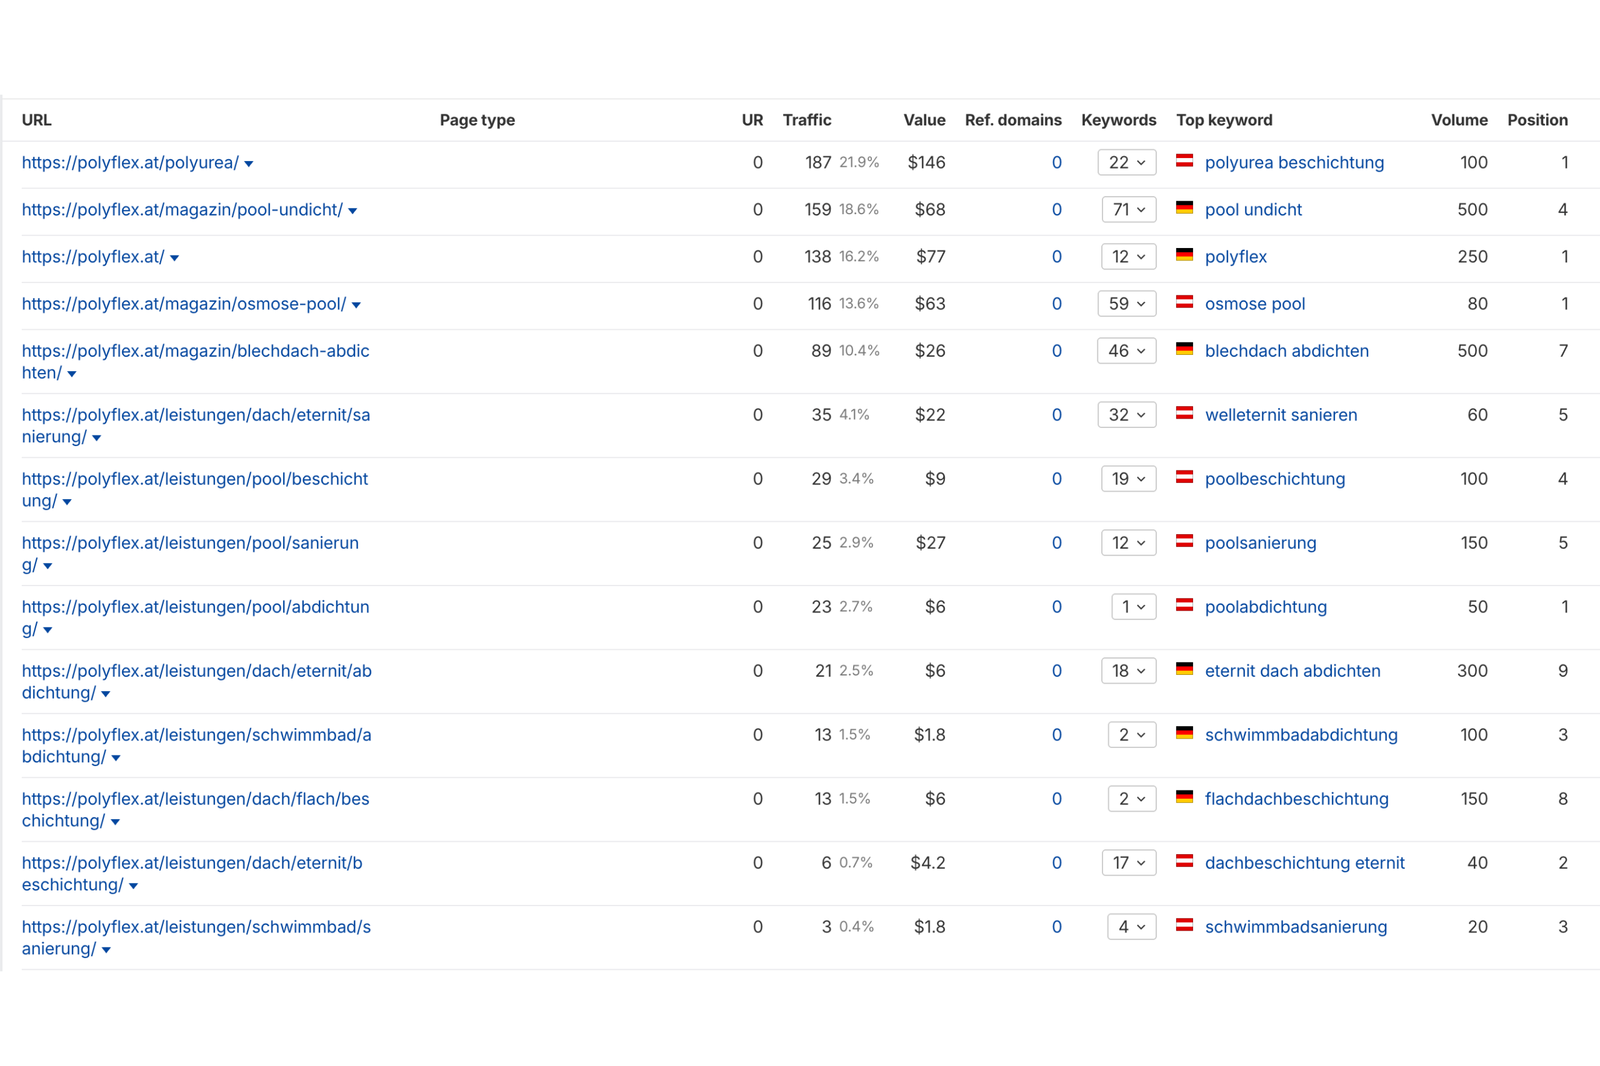
Task: Click German flag next to polyflex keyword
Action: click(x=1184, y=255)
